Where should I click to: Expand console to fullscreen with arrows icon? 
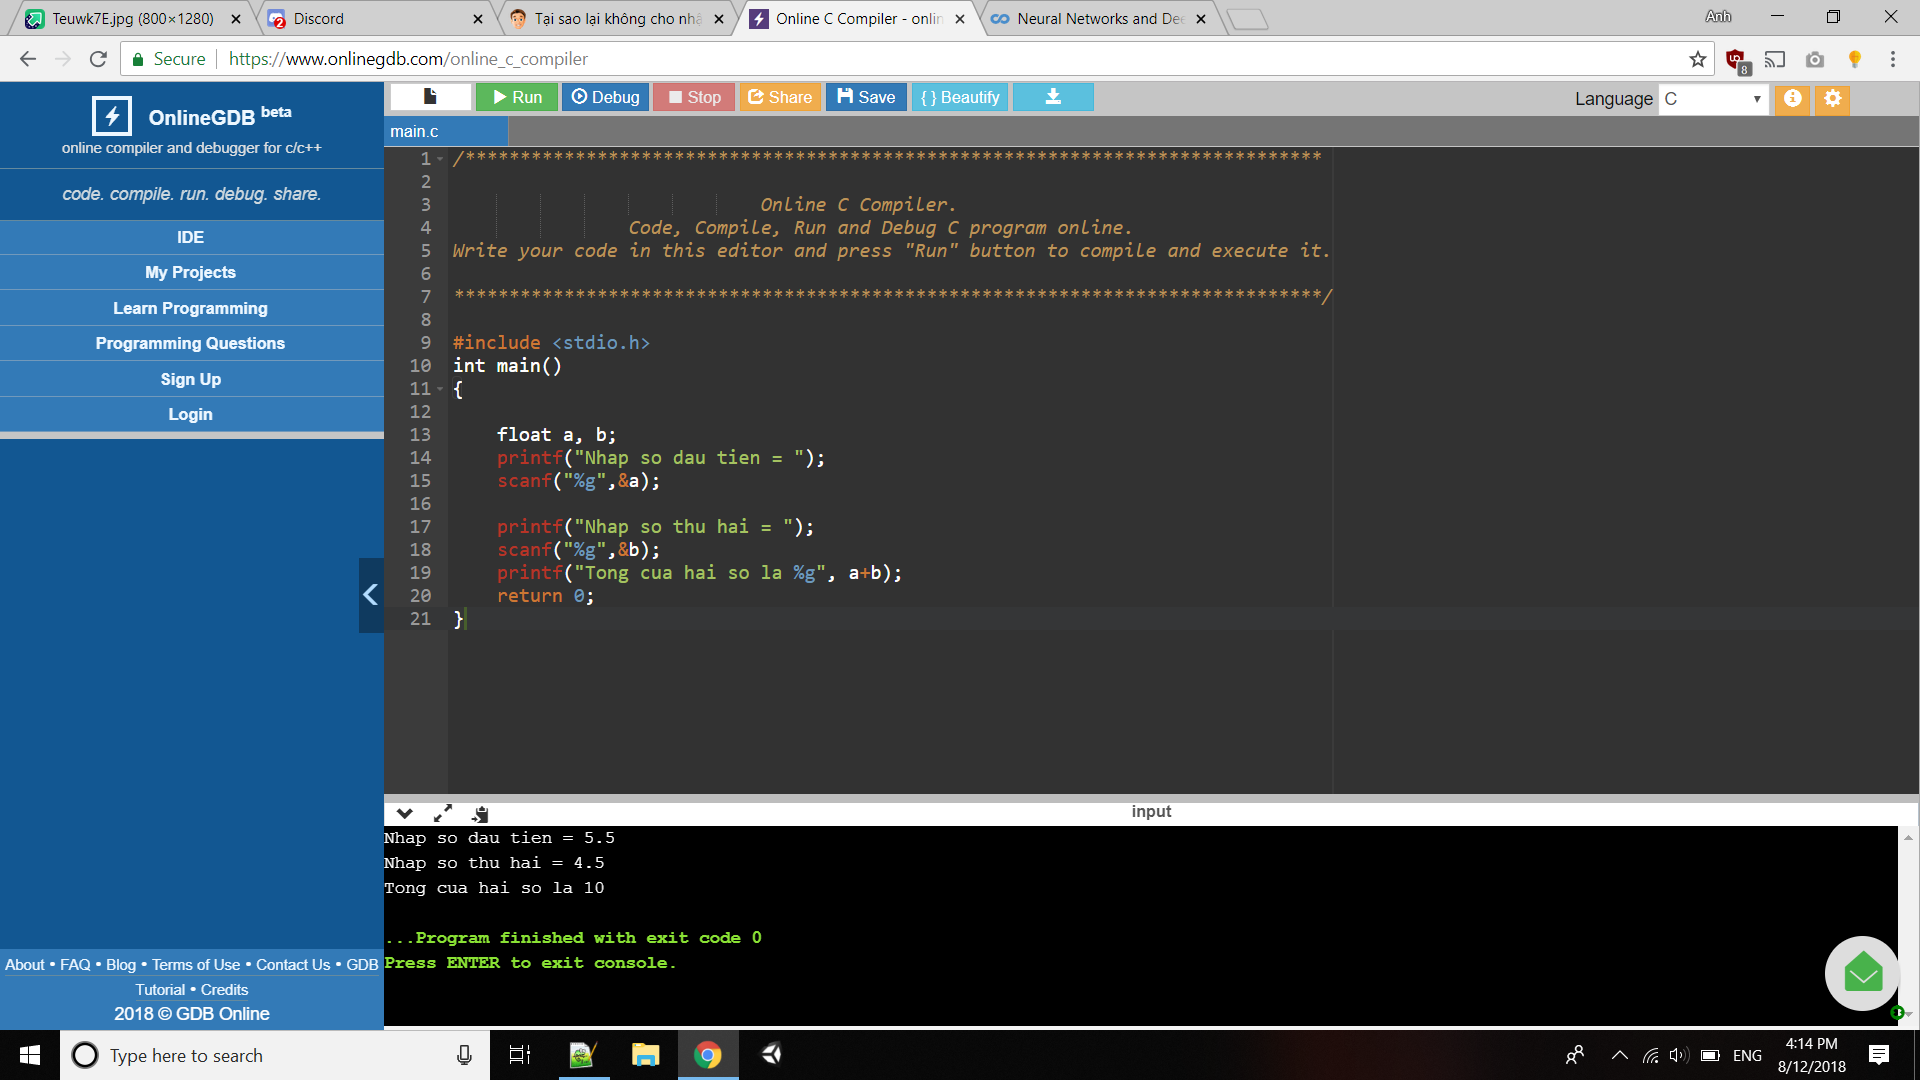click(442, 813)
